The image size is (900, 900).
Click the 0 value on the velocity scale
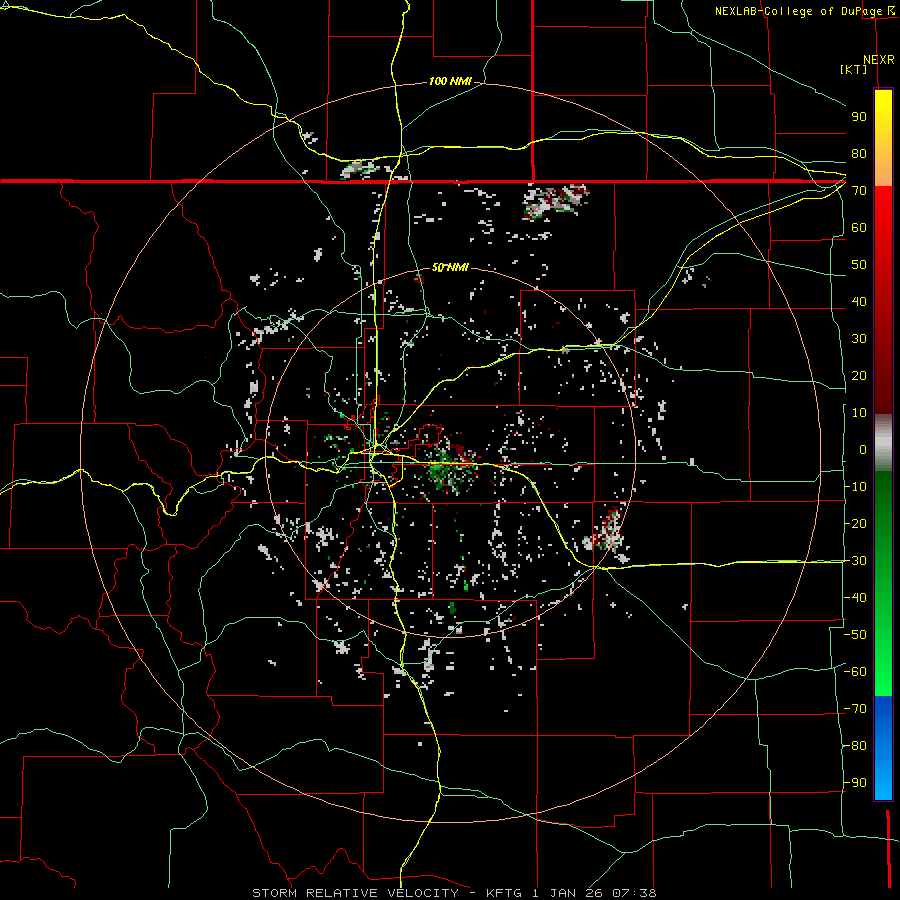pyautogui.click(x=863, y=450)
